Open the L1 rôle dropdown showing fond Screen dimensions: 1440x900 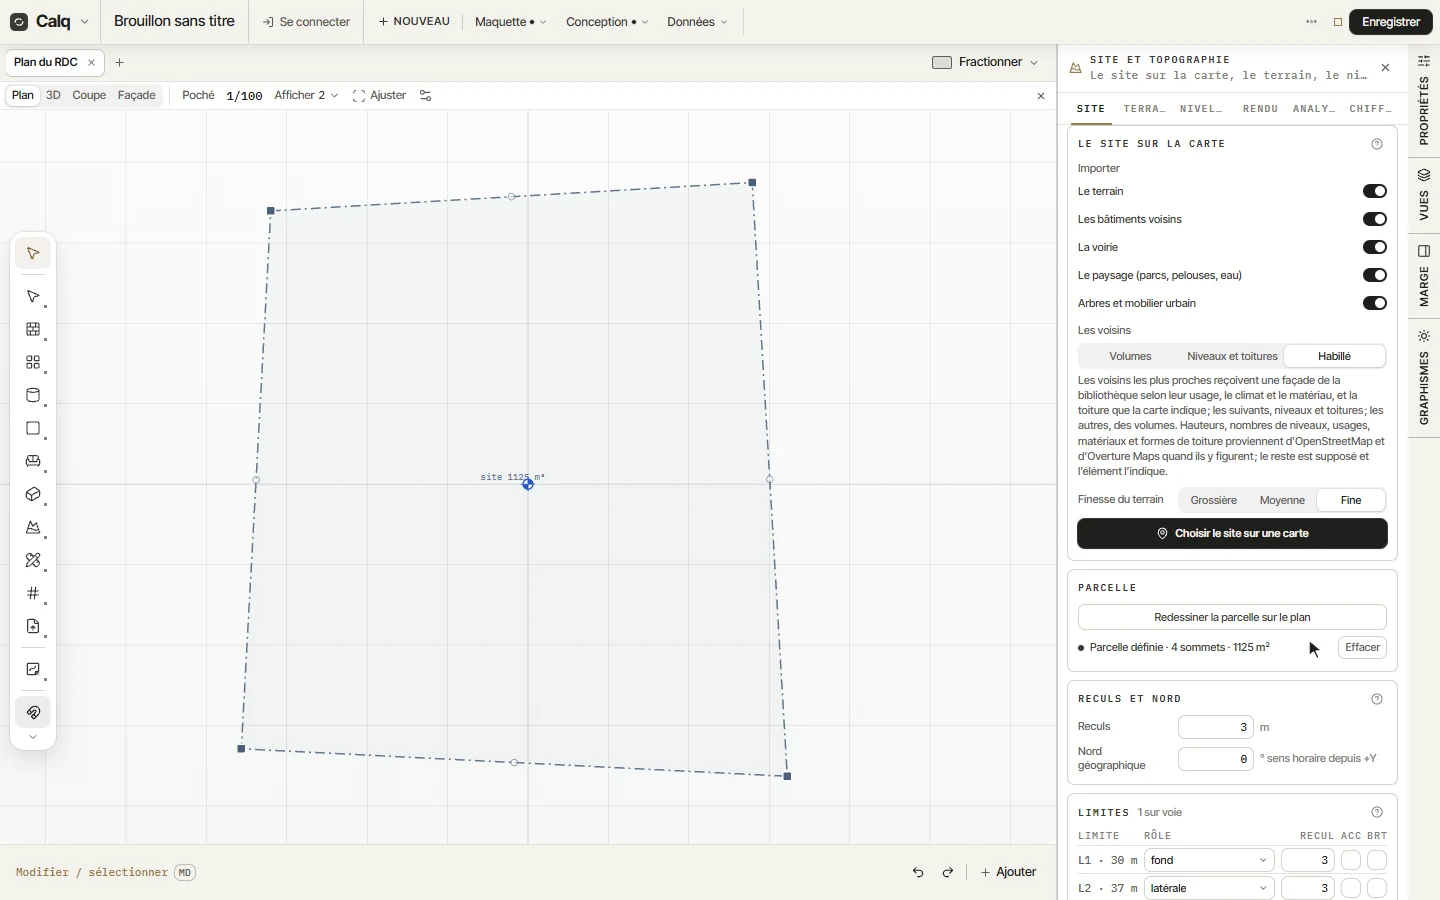1209,860
